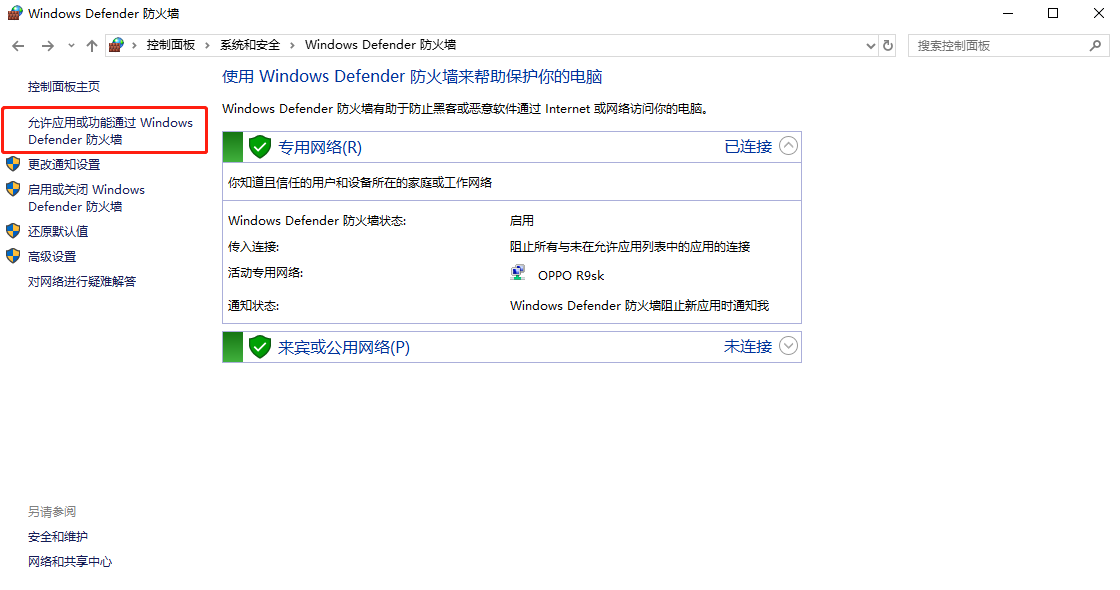Click the 专用网络(R) heading

point(320,147)
